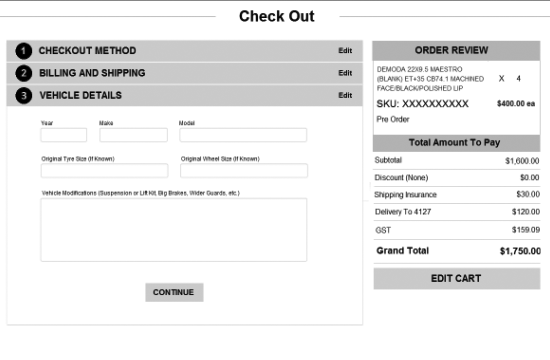Click the Delivery To 4127 label
This screenshot has width=550, height=360.
pyautogui.click(x=403, y=212)
